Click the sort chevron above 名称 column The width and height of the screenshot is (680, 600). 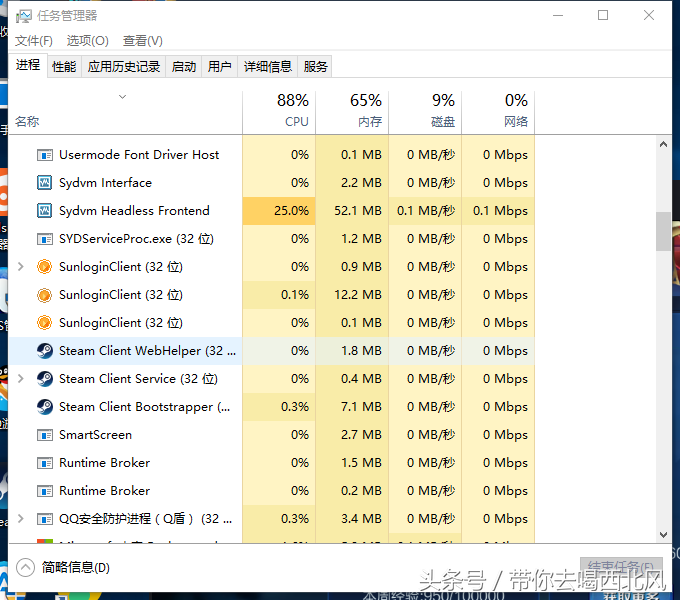[x=123, y=97]
